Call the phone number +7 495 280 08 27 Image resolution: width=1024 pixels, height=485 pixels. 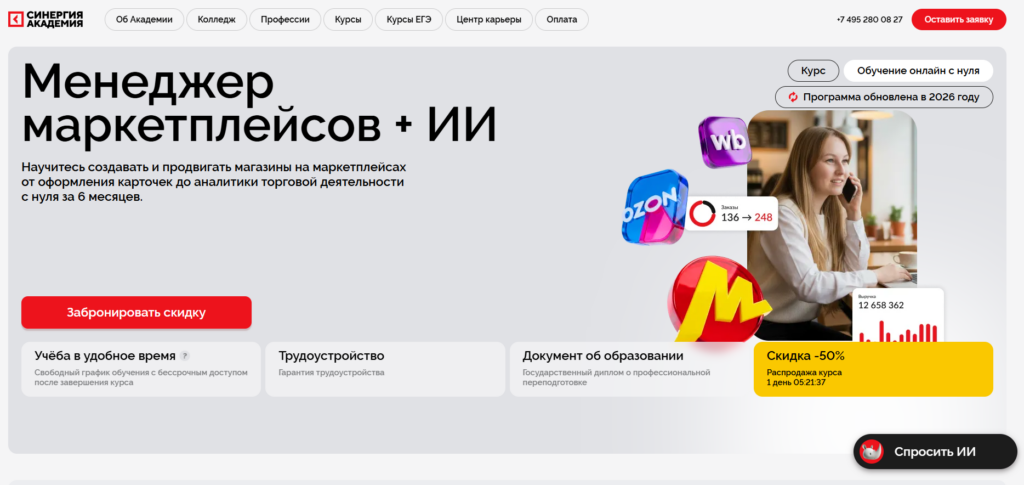click(869, 20)
